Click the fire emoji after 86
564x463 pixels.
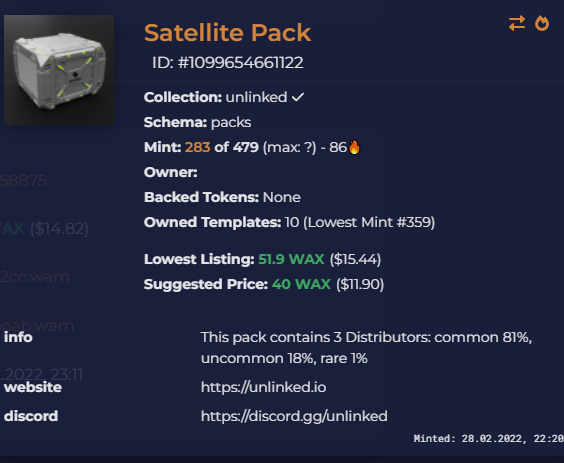tap(354, 147)
